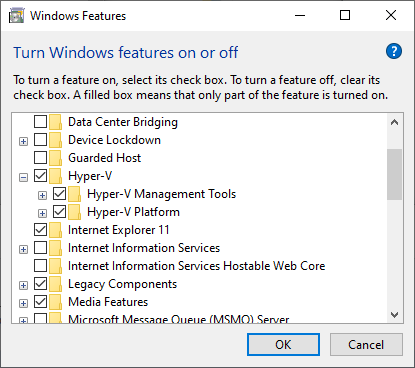Expand the Hyper-V Platform subtree
This screenshot has width=415, height=368.
tap(42, 214)
